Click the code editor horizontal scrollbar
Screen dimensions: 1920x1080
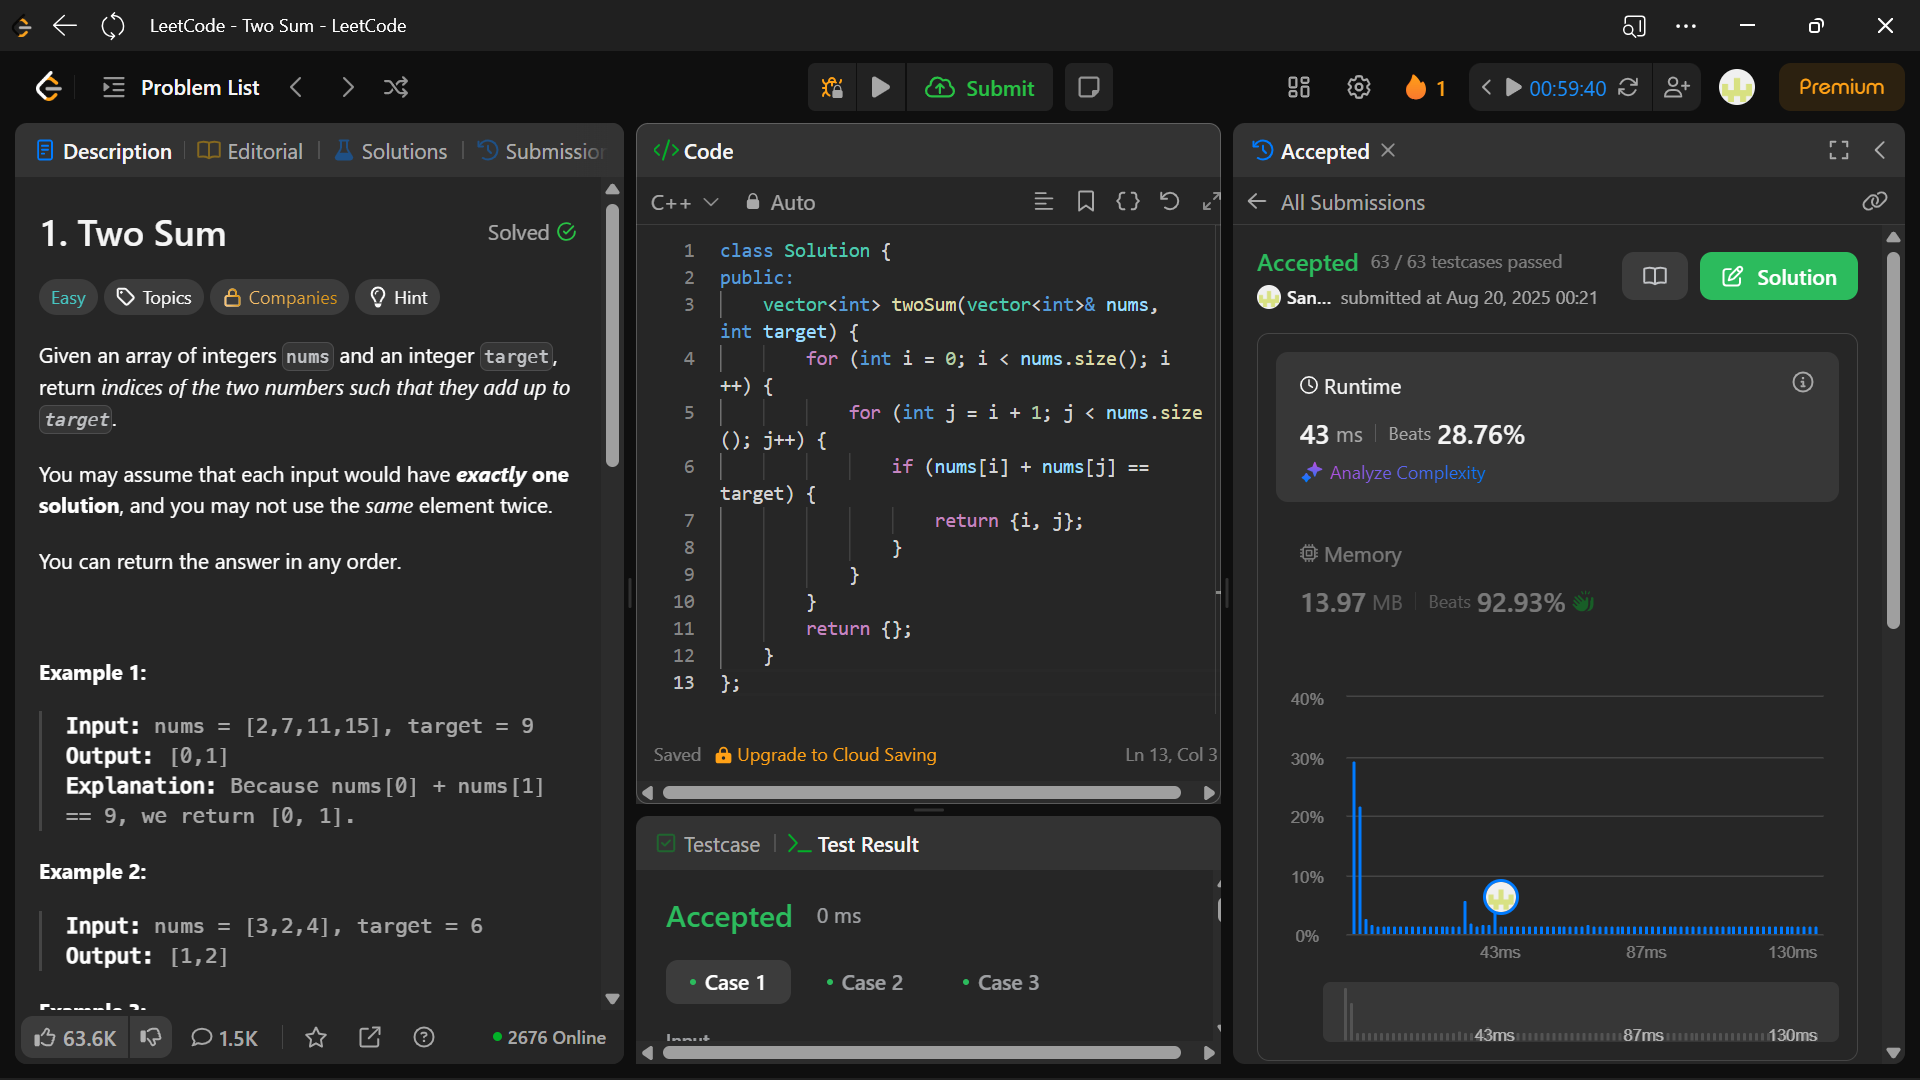click(x=920, y=793)
